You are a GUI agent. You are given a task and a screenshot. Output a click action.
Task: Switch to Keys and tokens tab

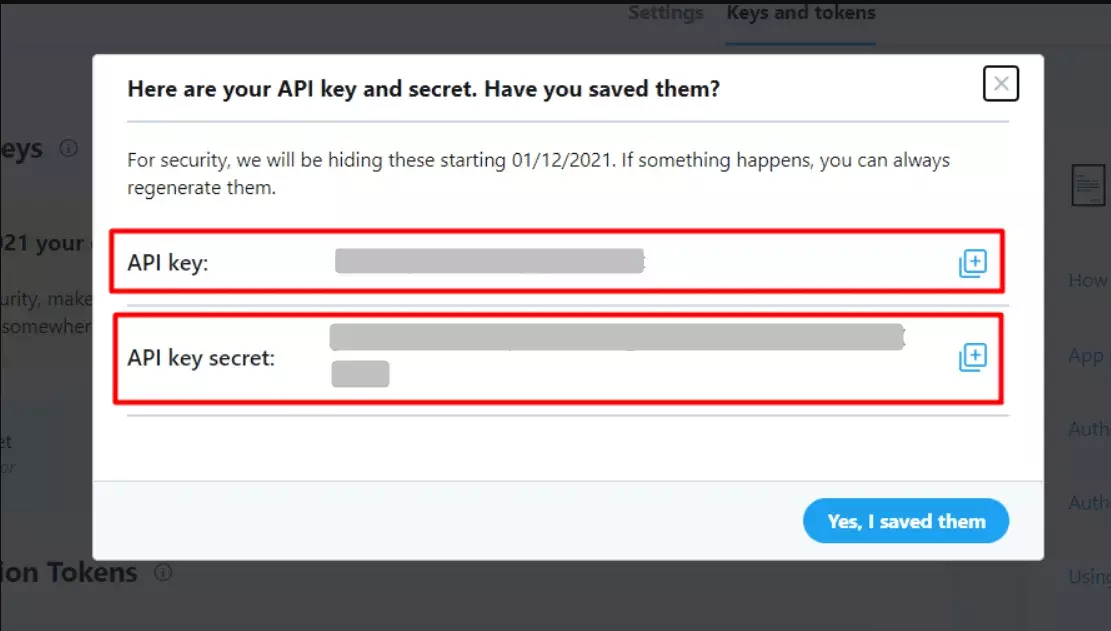(x=801, y=13)
